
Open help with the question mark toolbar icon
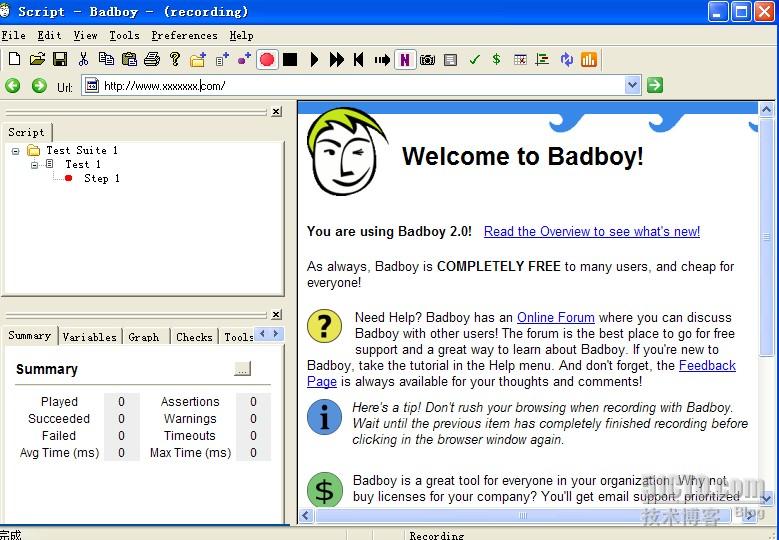pos(174,60)
